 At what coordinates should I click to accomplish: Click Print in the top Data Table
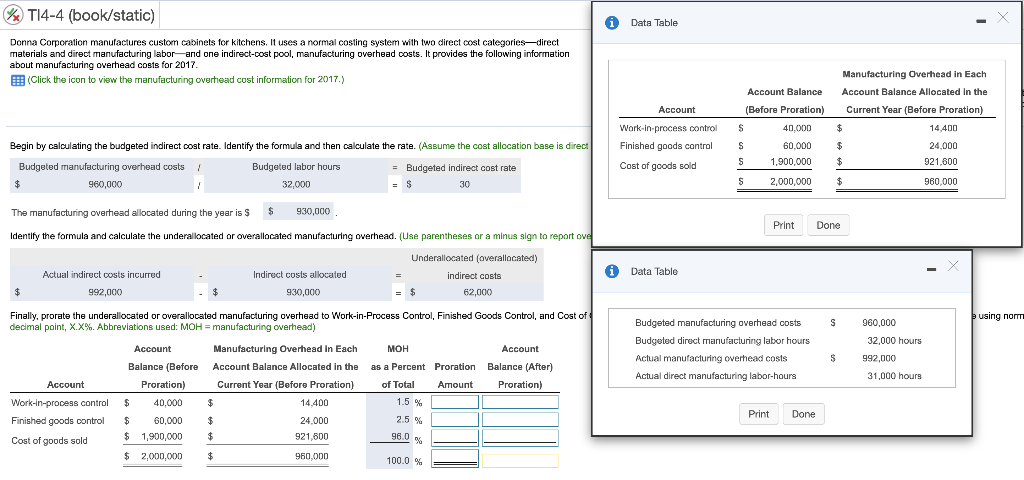point(784,225)
